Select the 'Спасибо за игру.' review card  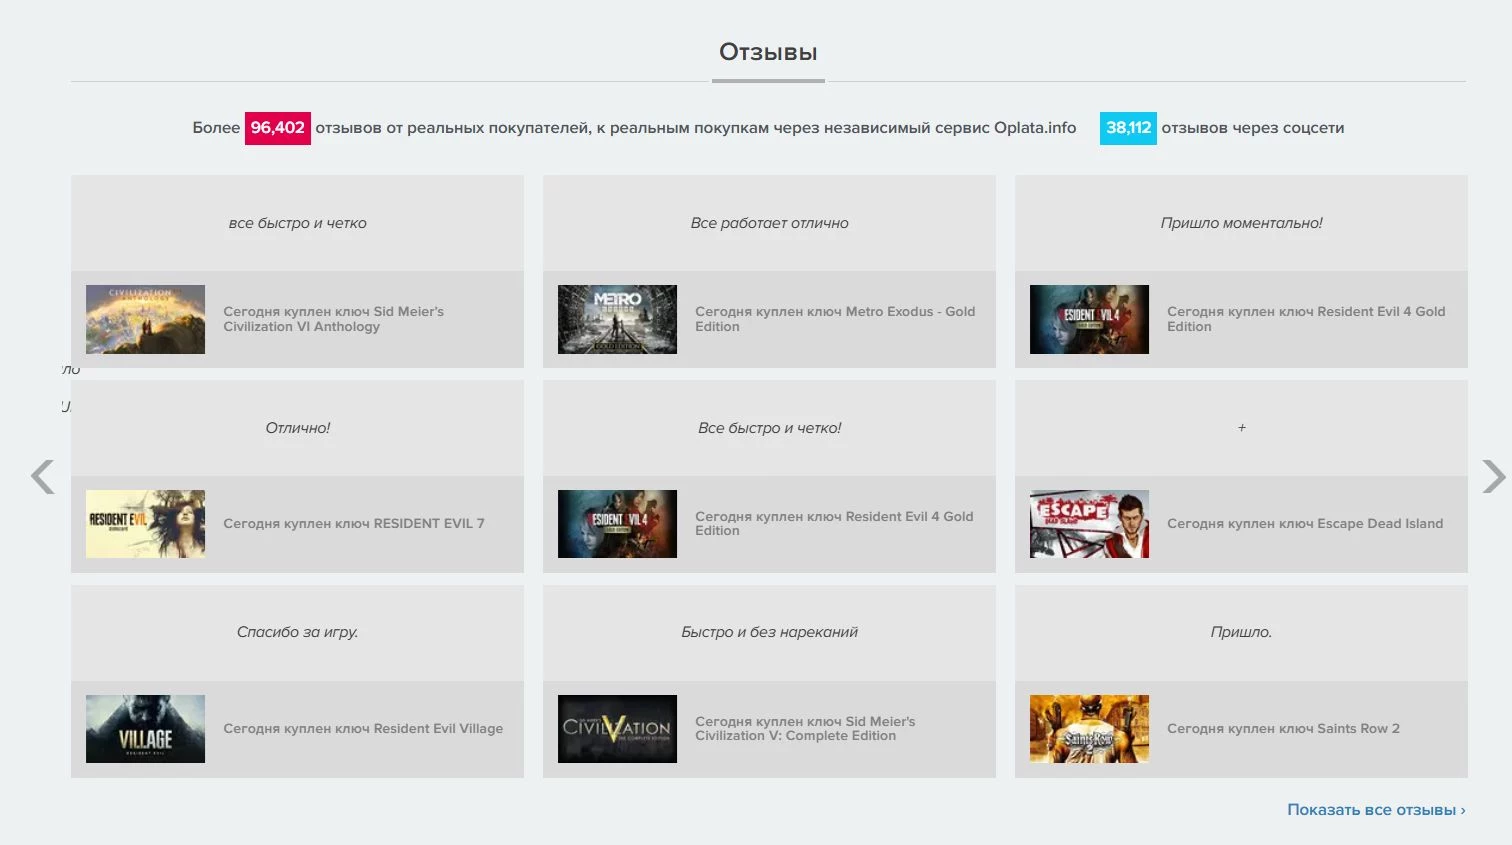[297, 632]
